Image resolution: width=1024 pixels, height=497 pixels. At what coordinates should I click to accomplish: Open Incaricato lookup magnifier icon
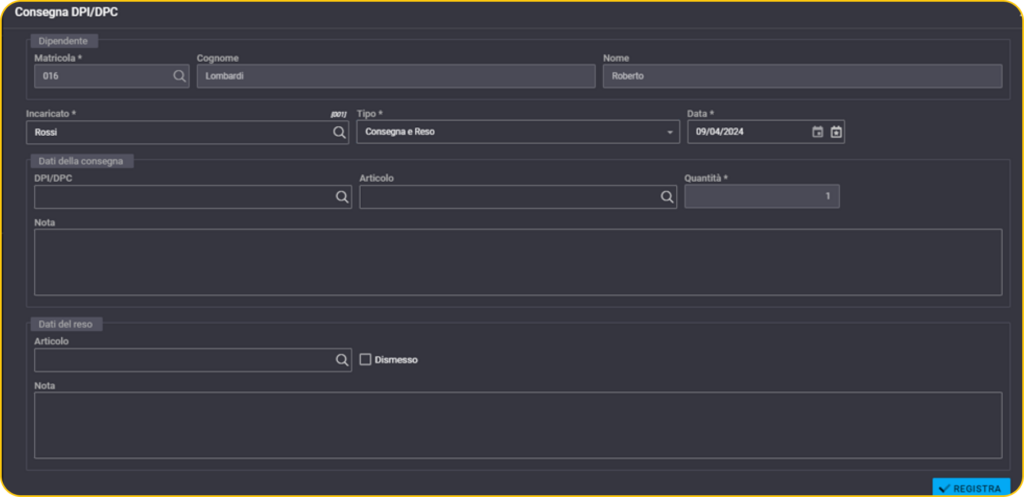click(x=339, y=132)
